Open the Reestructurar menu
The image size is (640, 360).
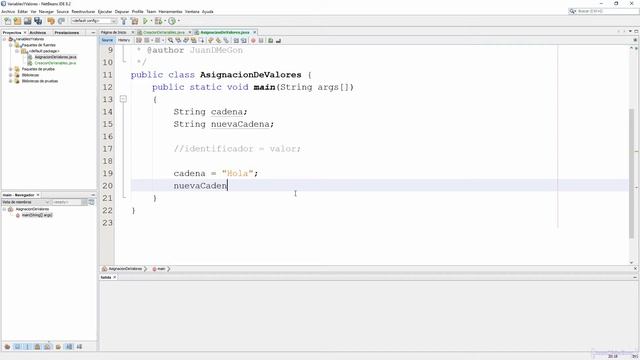point(83,11)
